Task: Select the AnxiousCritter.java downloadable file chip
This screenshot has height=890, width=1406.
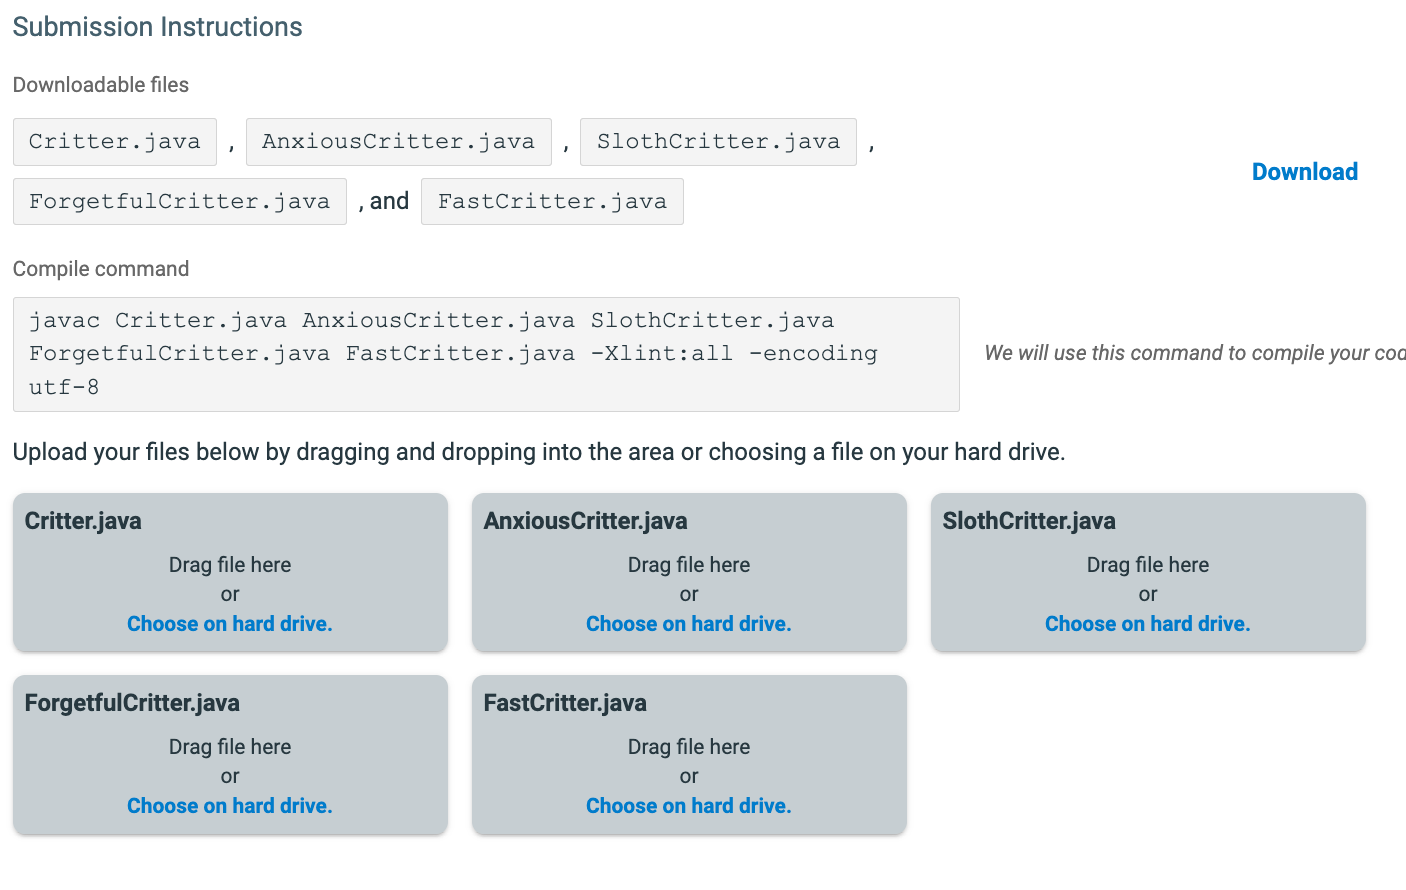Action: (x=399, y=142)
